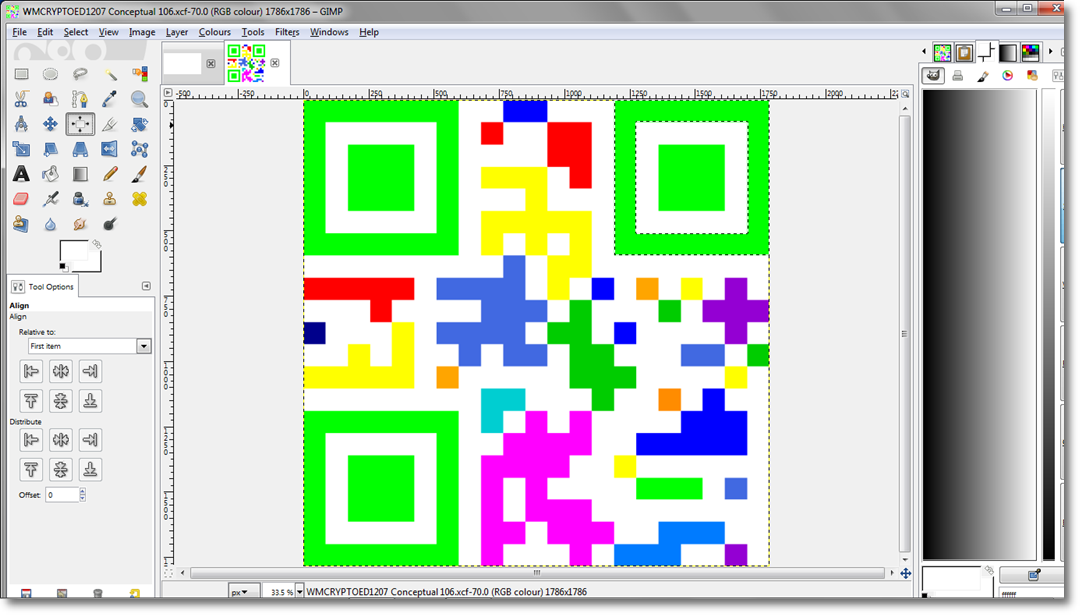The height and width of the screenshot is (615, 1080).
Task: Open the File menu
Action: point(19,32)
